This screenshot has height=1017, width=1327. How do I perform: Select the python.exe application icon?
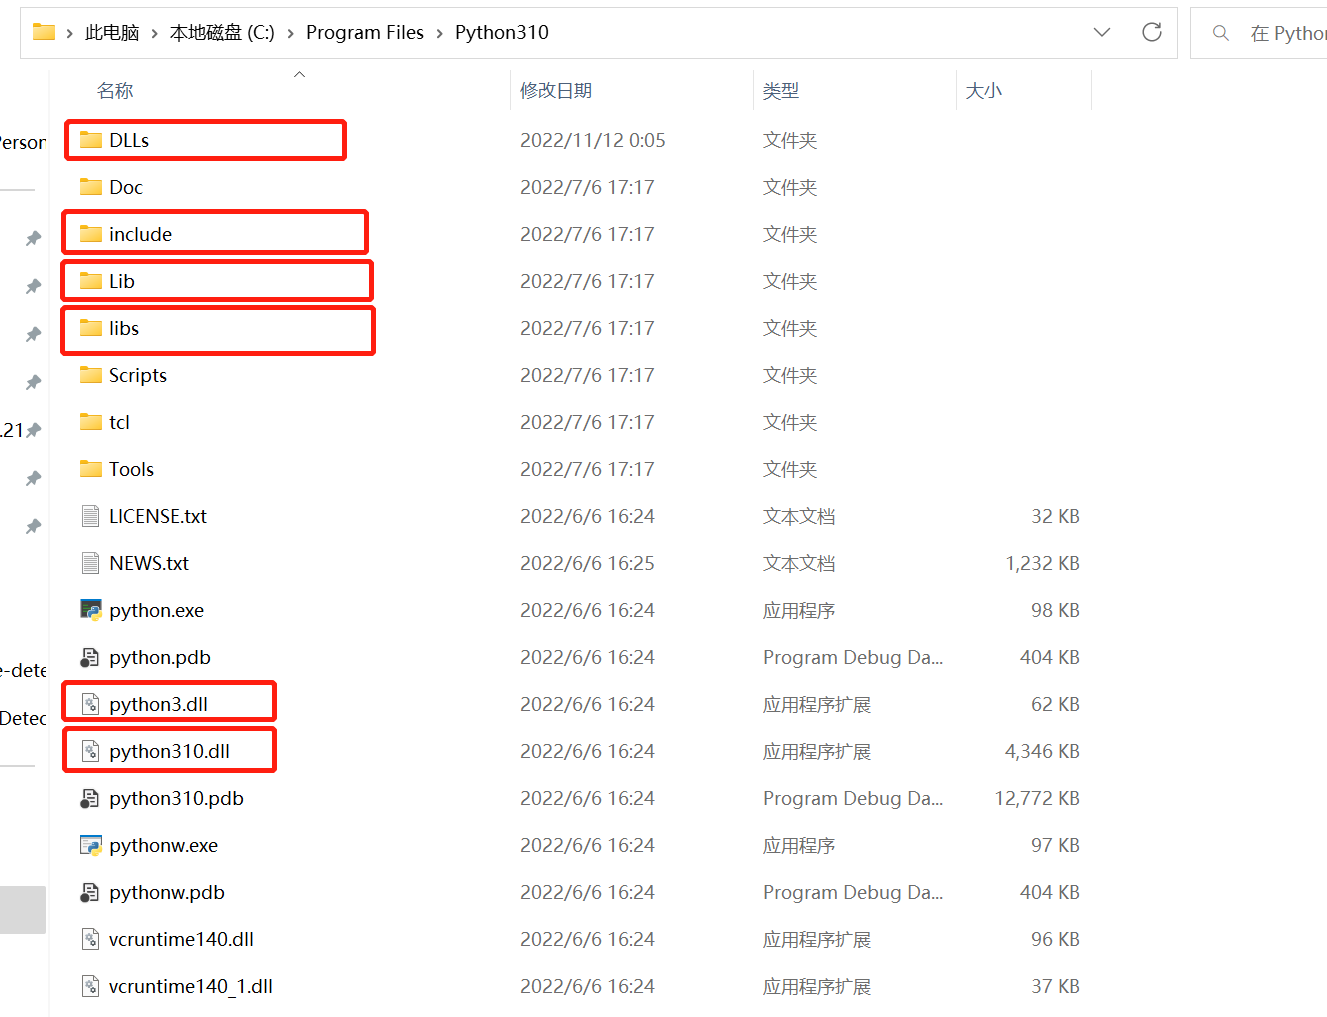coord(91,610)
